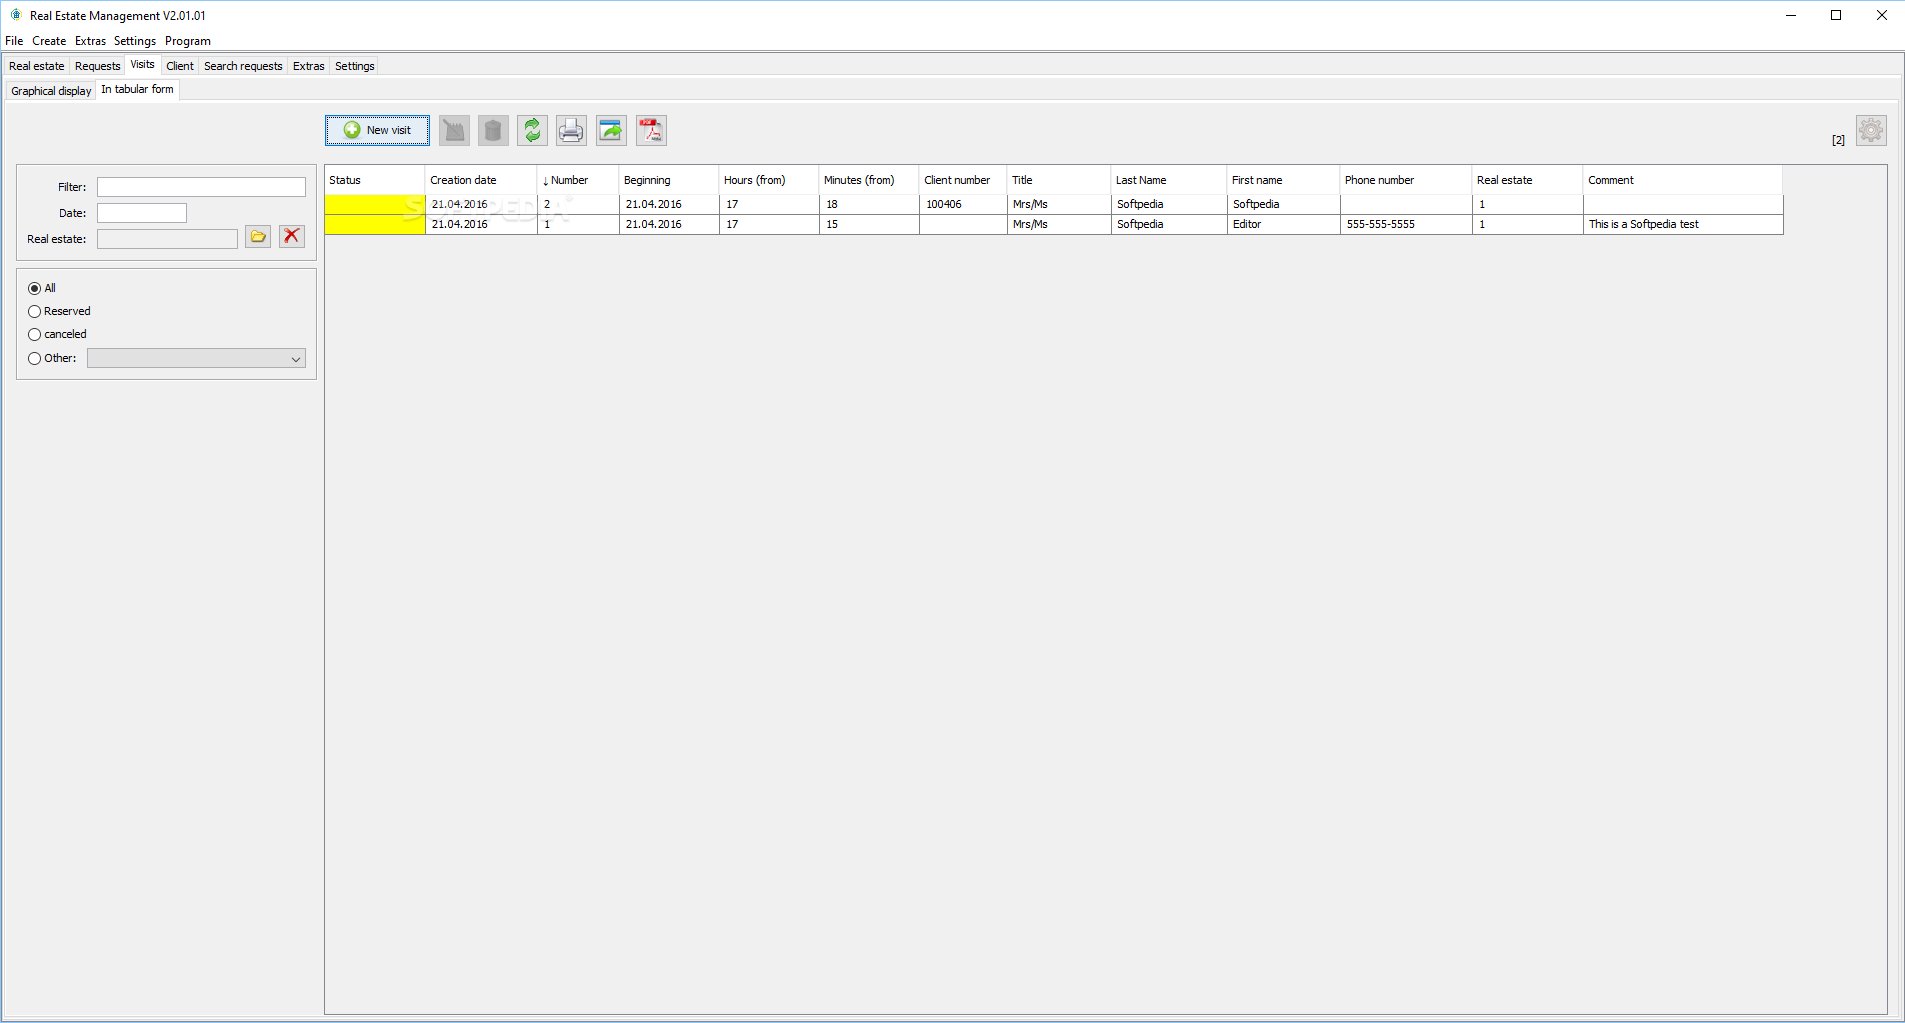The image size is (1905, 1023).
Task: Select first name 'Softpedia' cell in row 2
Action: 1284,204
